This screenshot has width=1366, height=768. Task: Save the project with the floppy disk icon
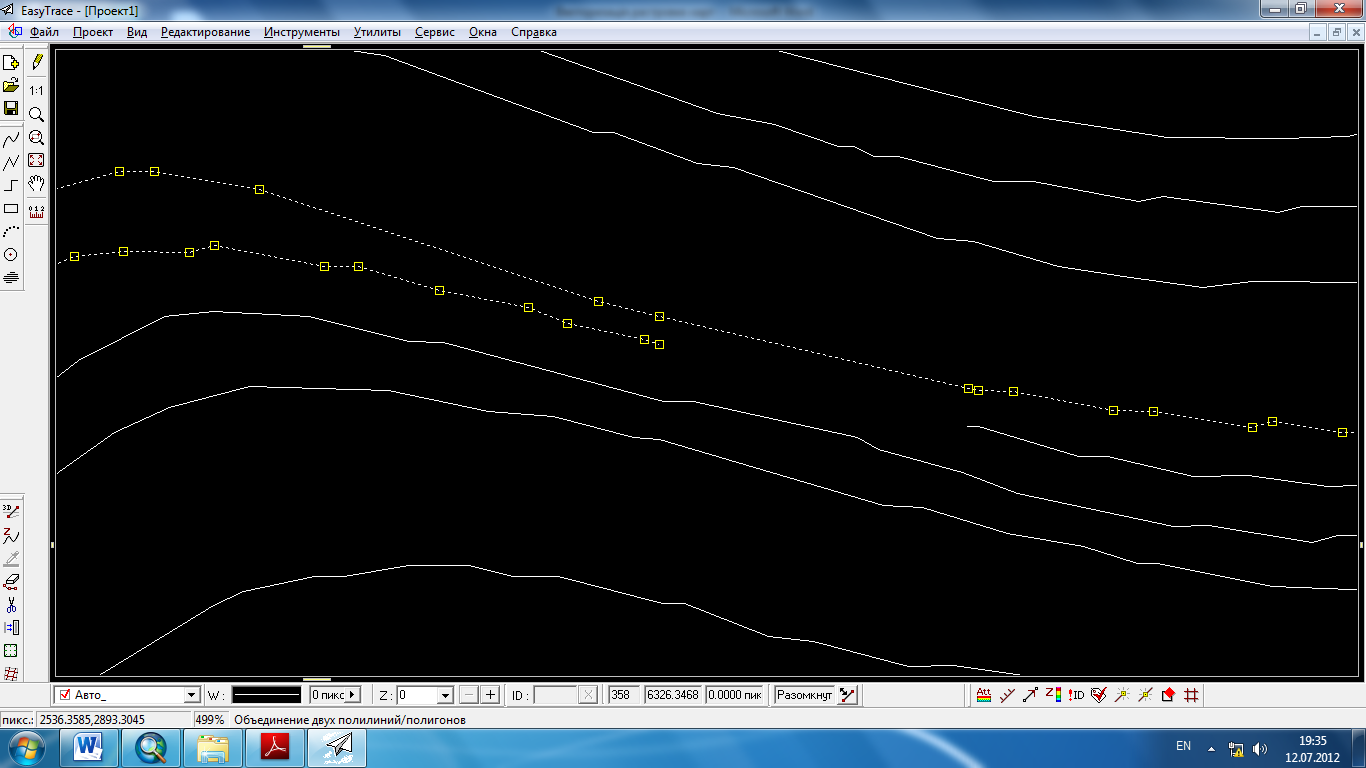(x=11, y=108)
